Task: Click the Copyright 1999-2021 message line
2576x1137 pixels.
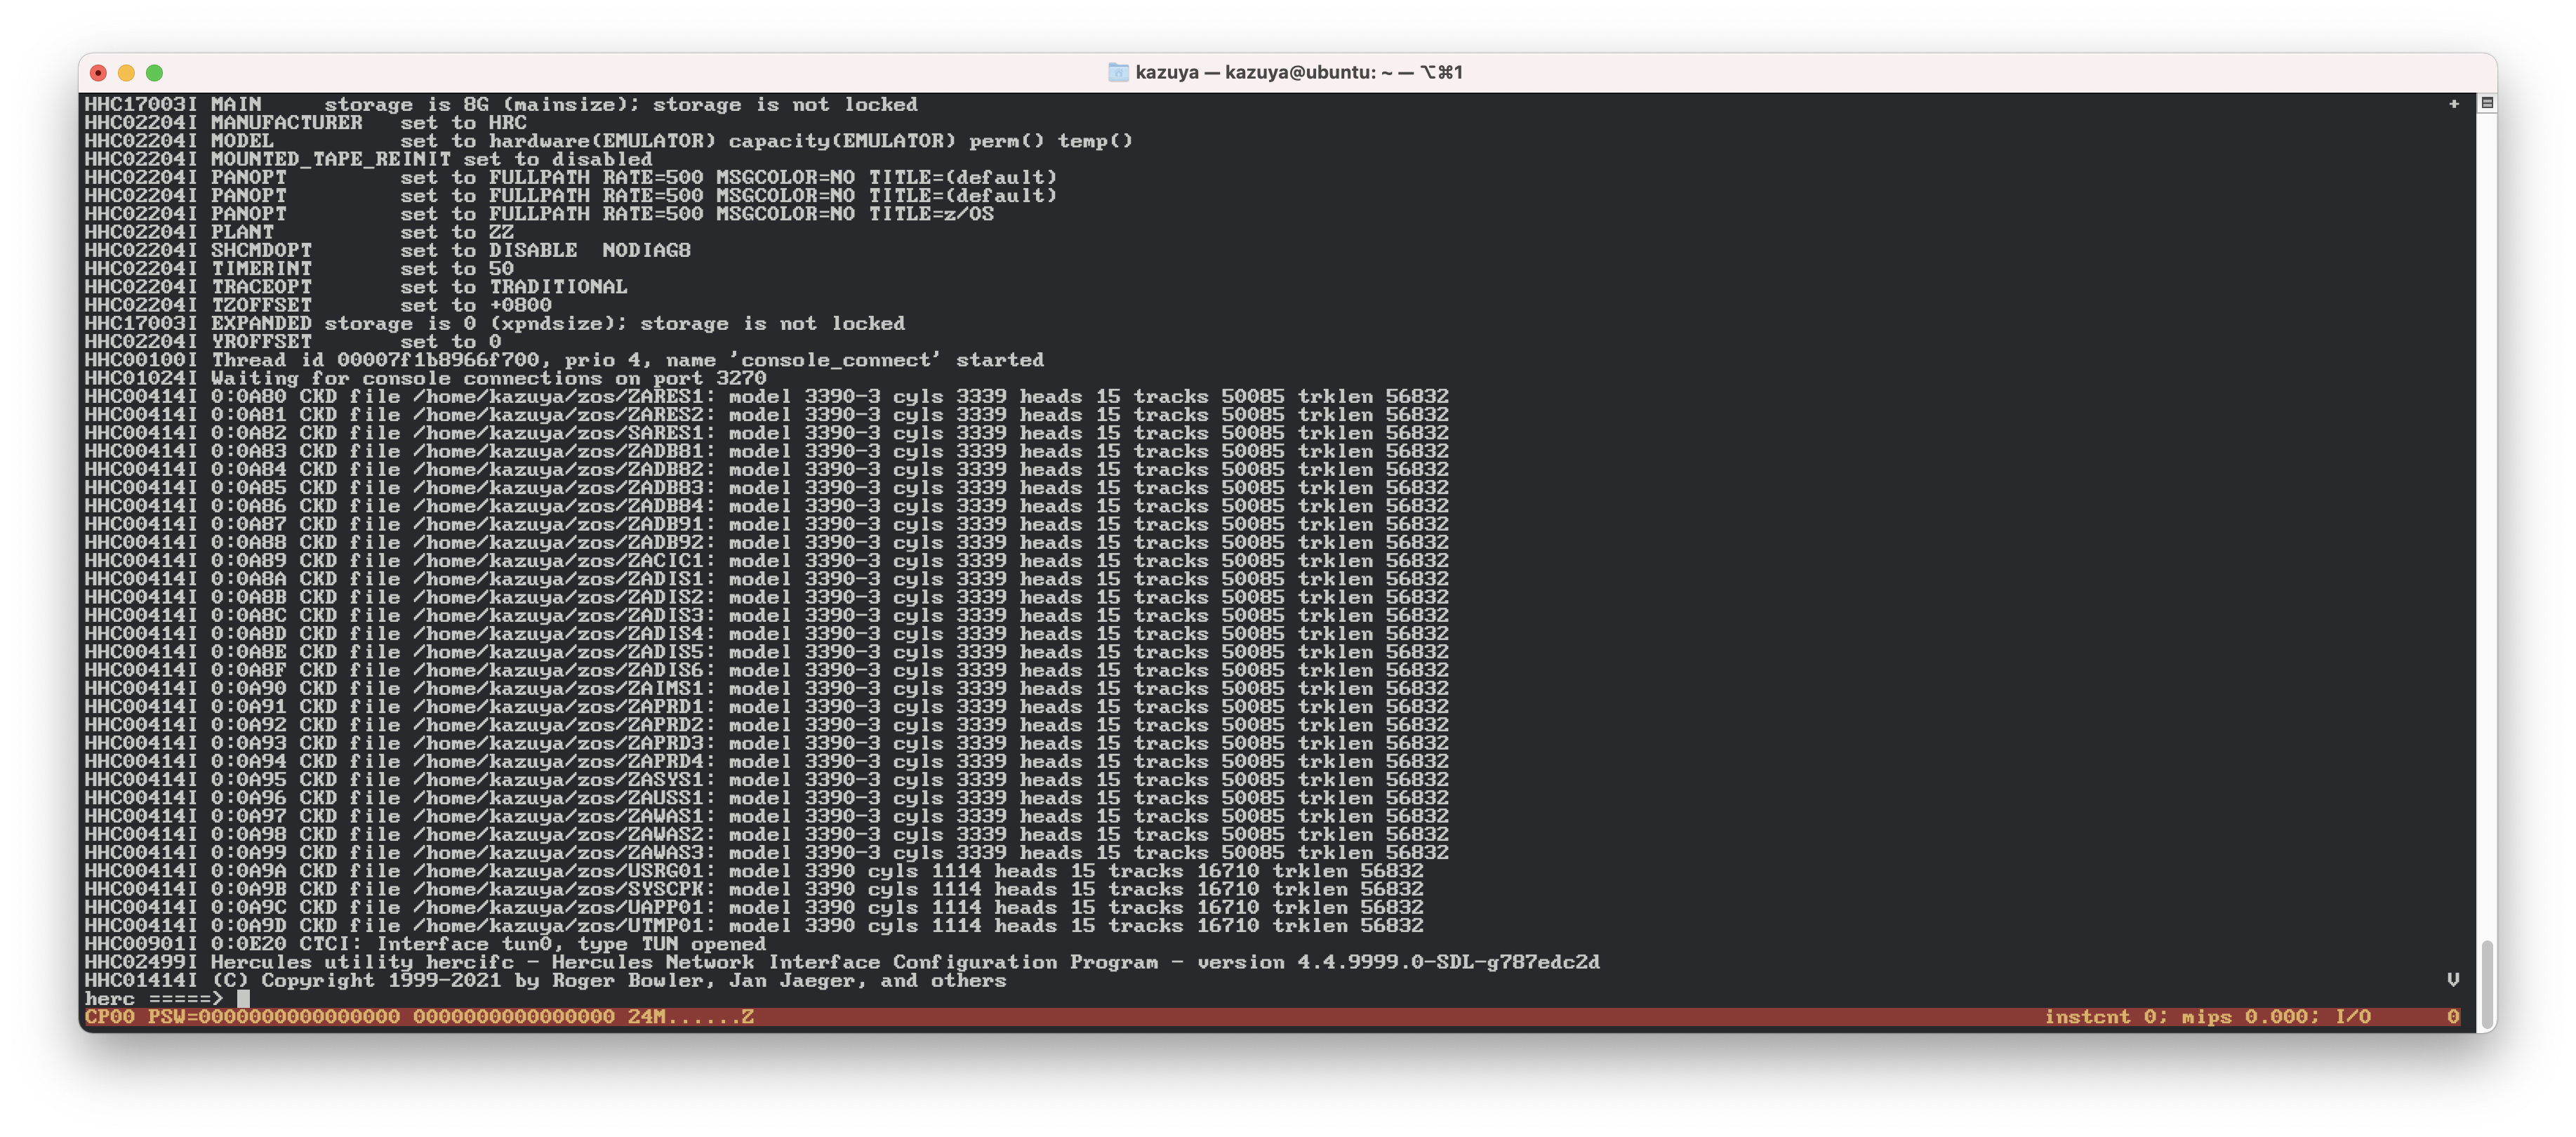Action: click(608, 980)
